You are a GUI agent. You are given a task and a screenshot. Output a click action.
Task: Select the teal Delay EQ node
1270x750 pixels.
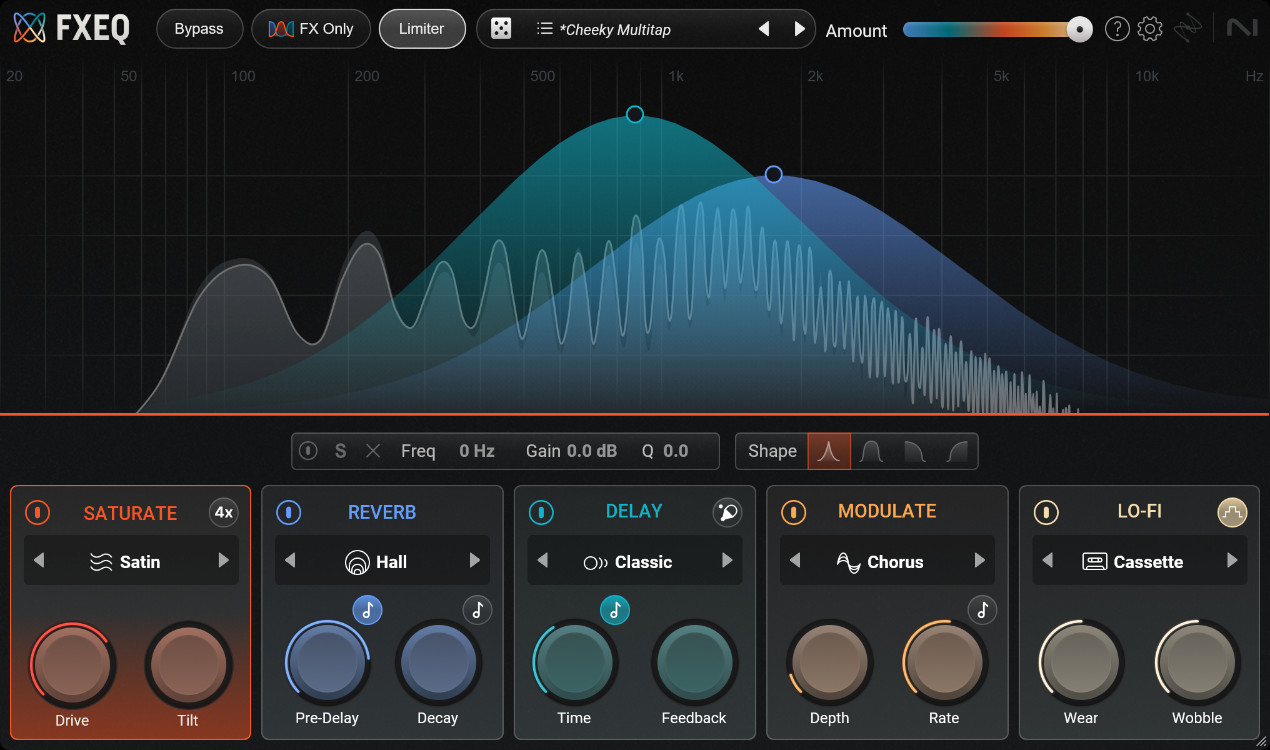coord(635,114)
